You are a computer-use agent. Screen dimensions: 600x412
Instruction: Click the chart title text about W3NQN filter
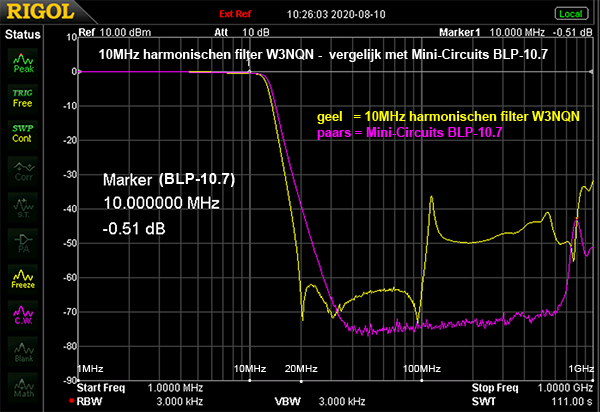pos(323,55)
